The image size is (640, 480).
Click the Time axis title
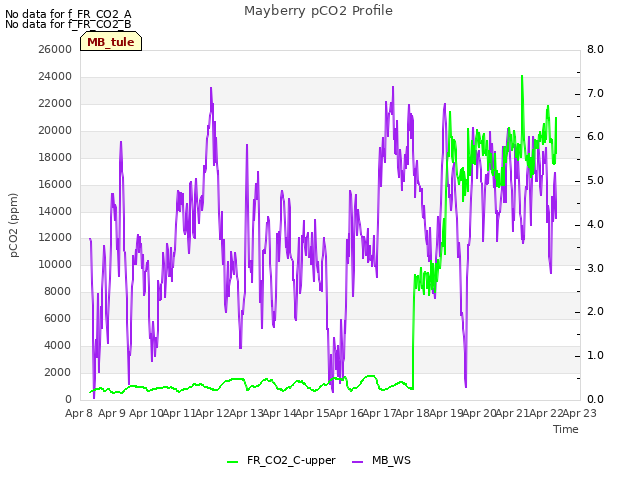point(566,429)
